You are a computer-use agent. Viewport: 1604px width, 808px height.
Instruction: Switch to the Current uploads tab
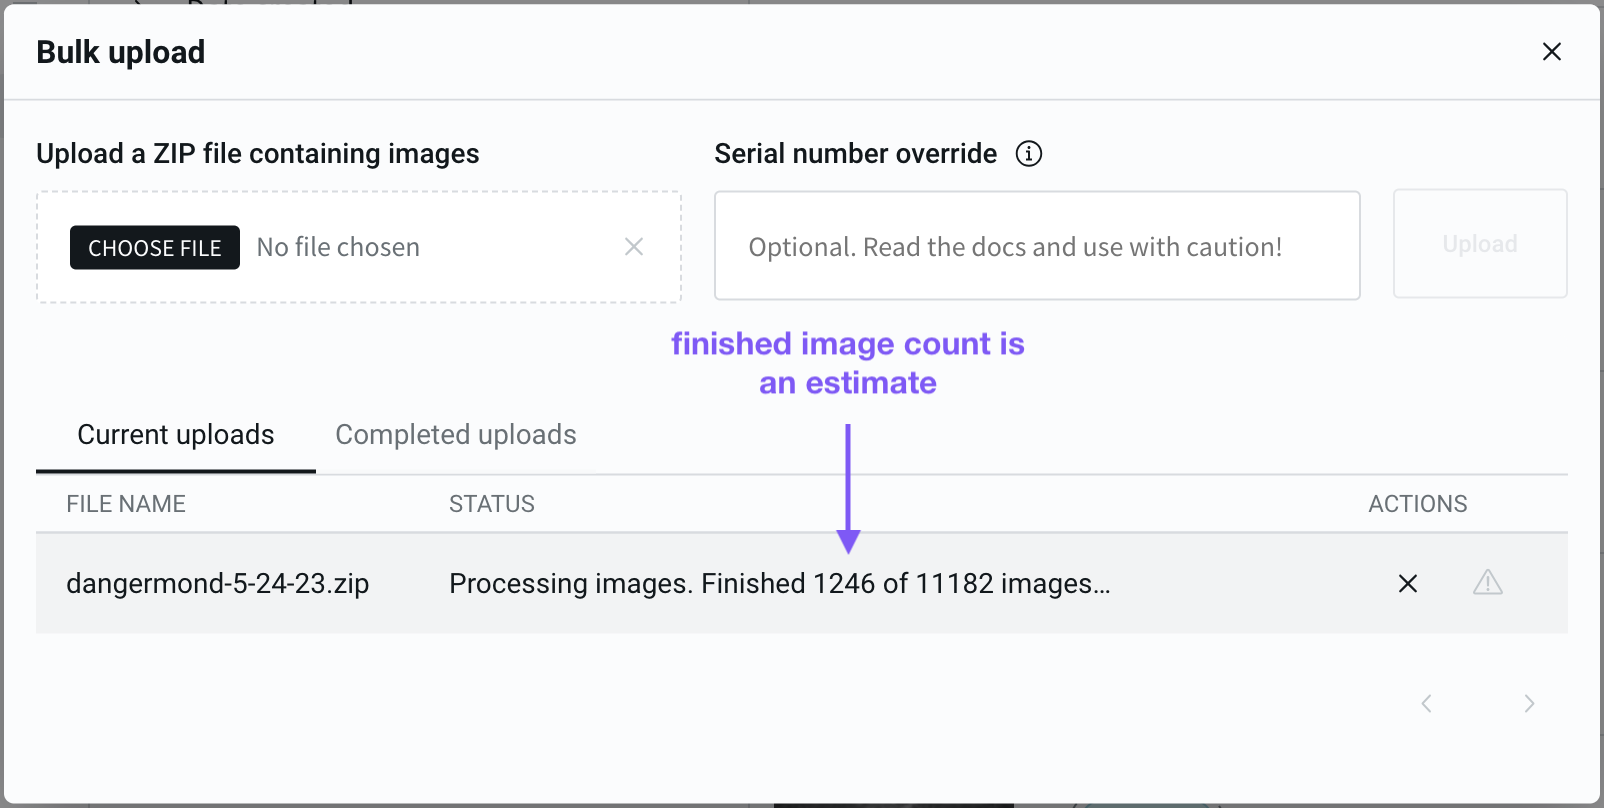(x=176, y=435)
